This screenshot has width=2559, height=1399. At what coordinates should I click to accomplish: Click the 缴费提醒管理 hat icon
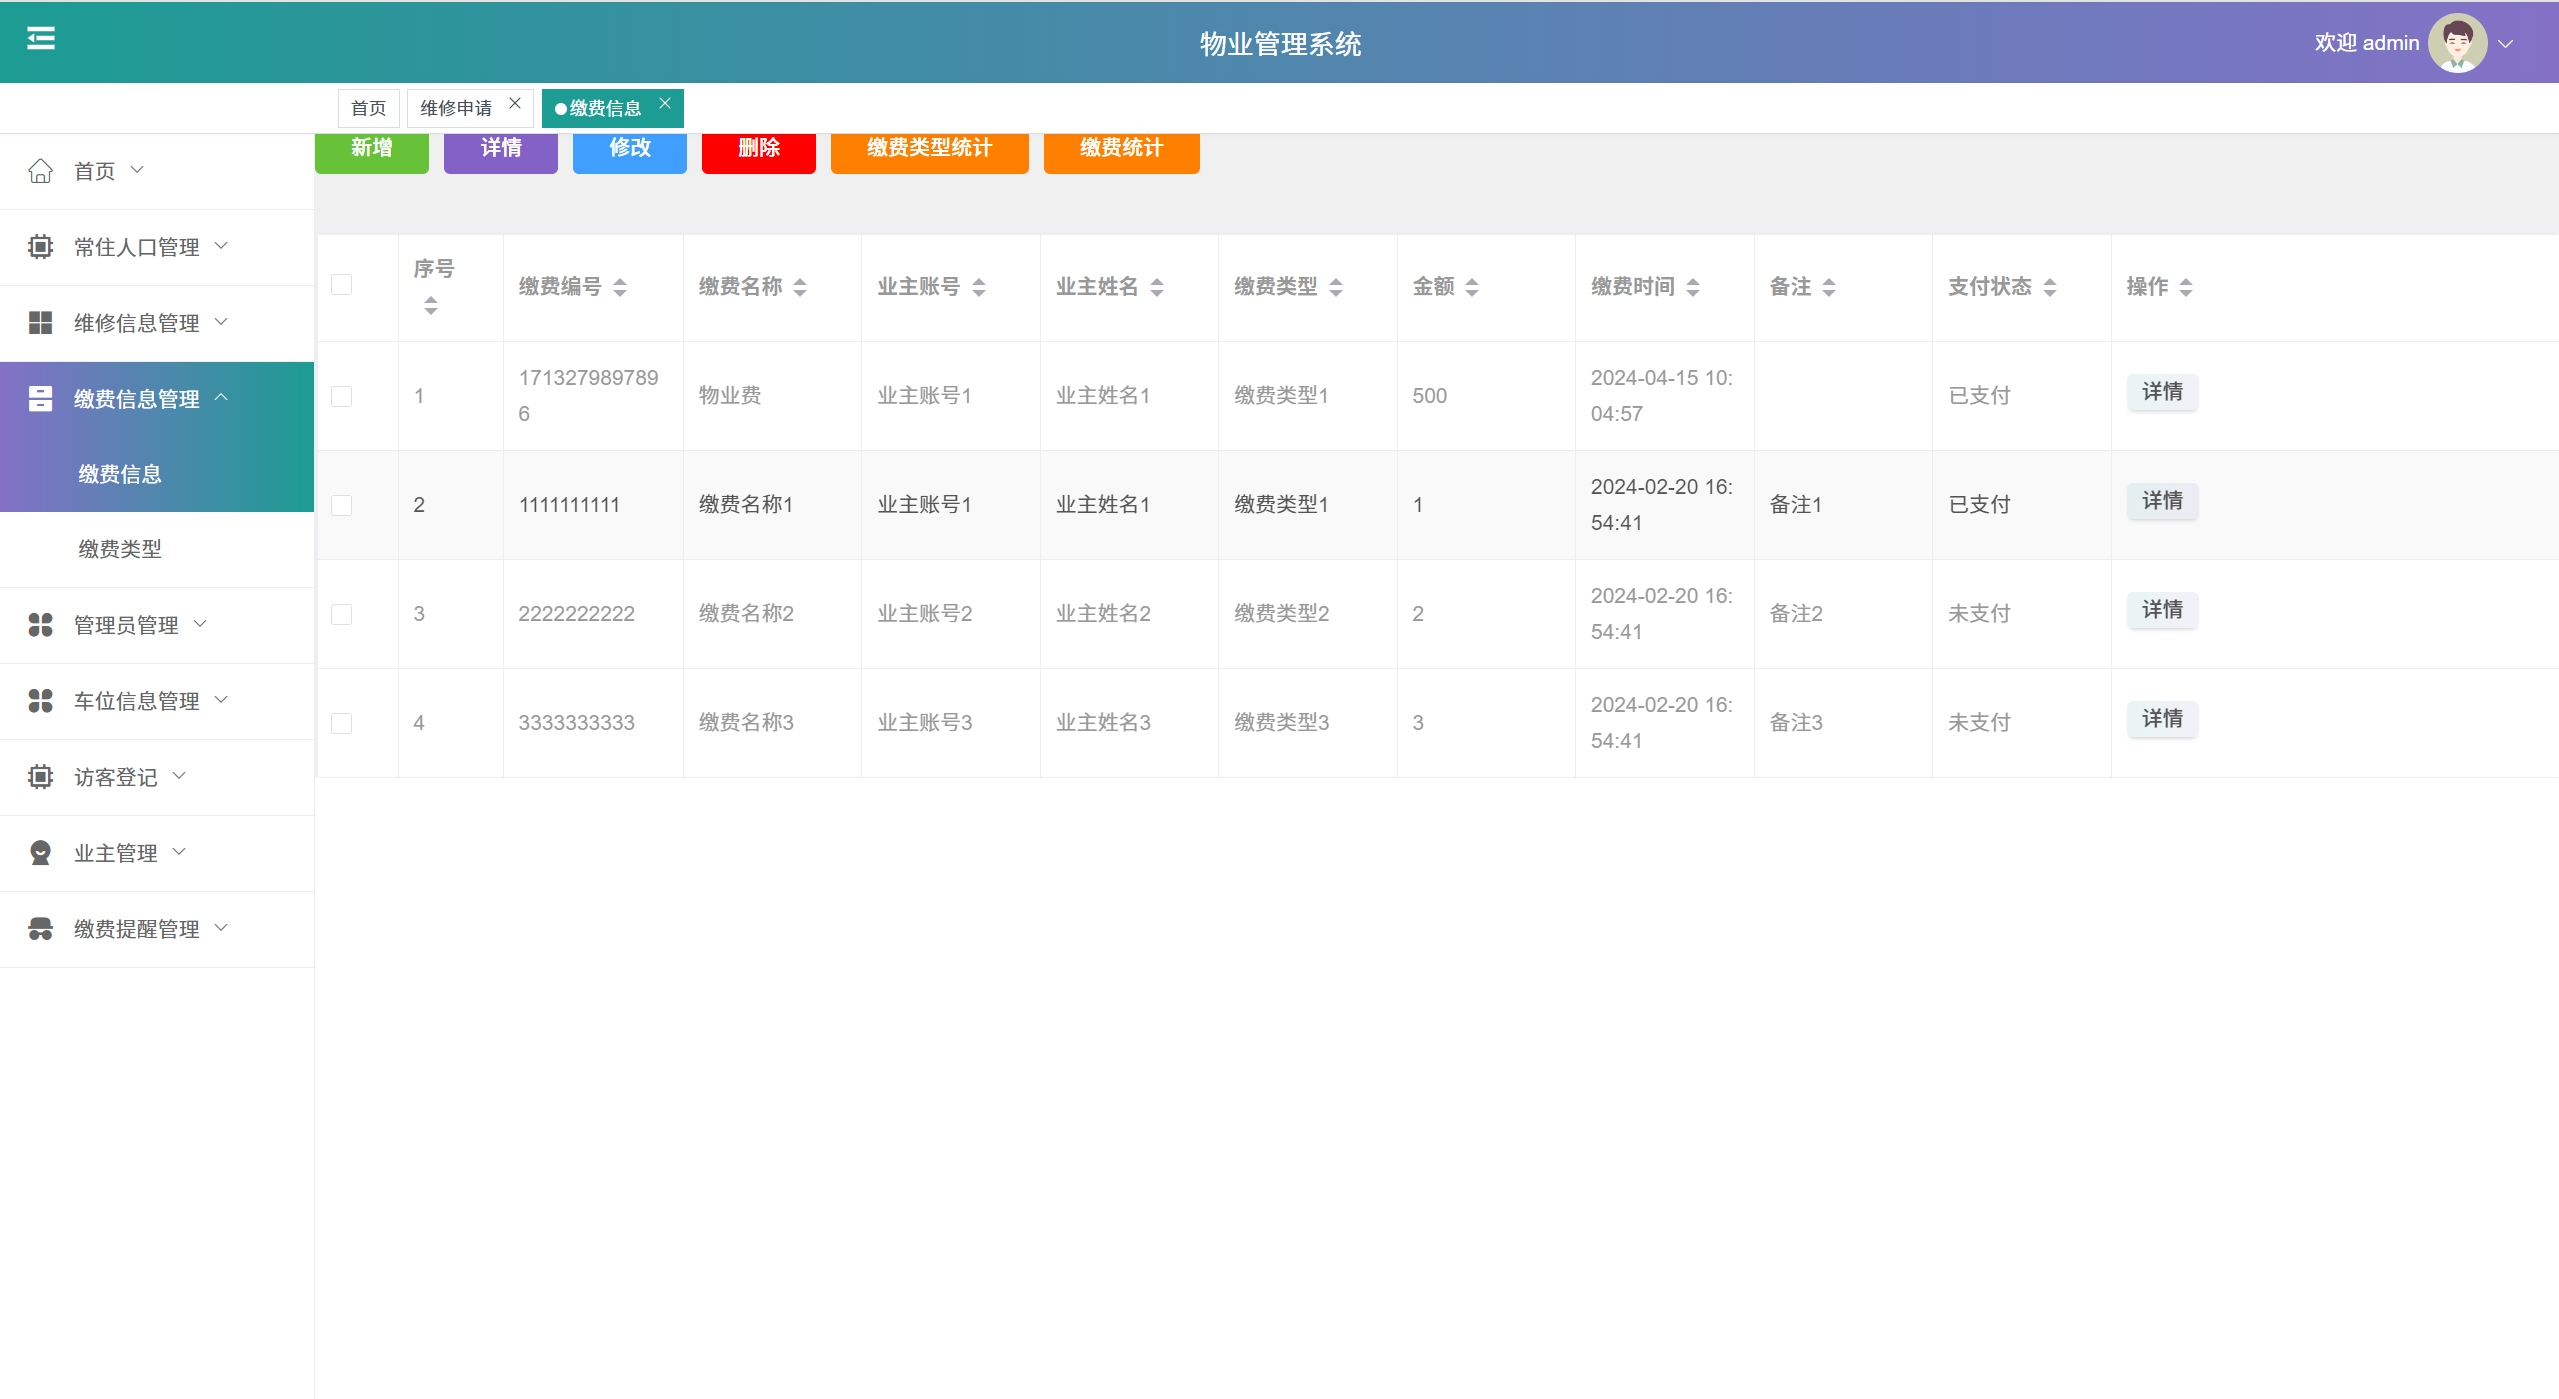coord(40,929)
